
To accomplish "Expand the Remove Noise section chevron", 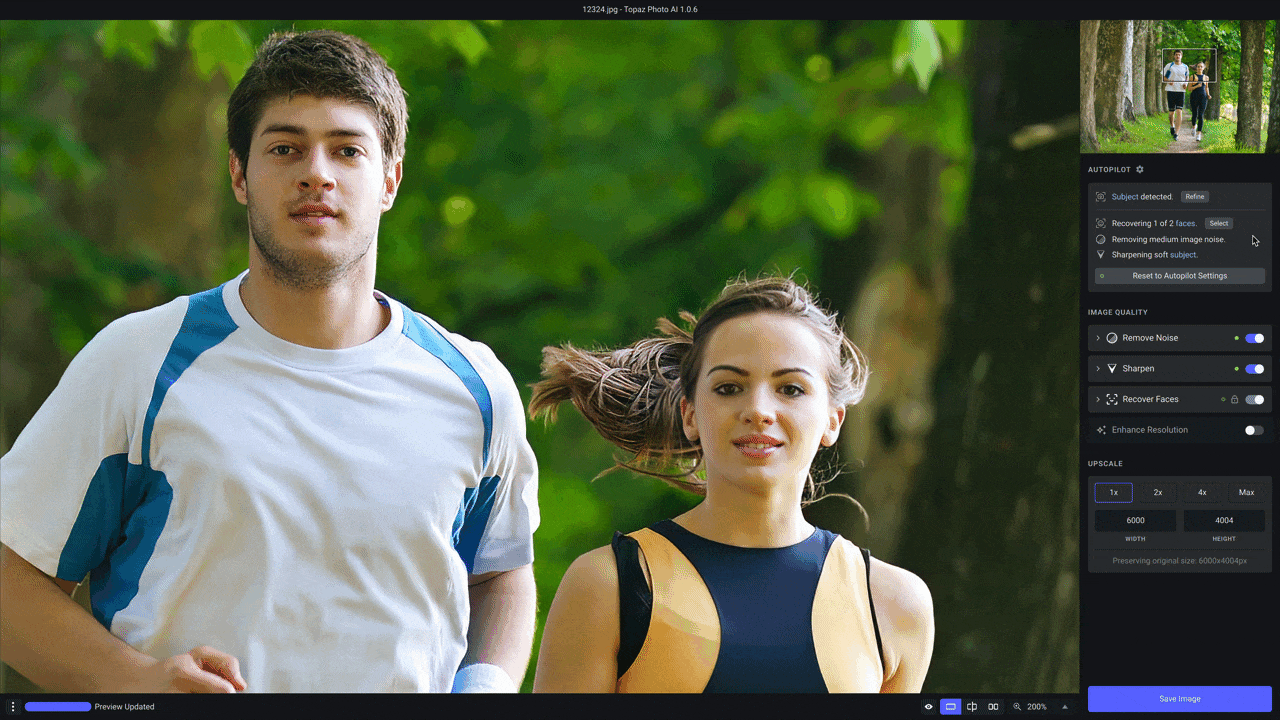I will 1098,338.
